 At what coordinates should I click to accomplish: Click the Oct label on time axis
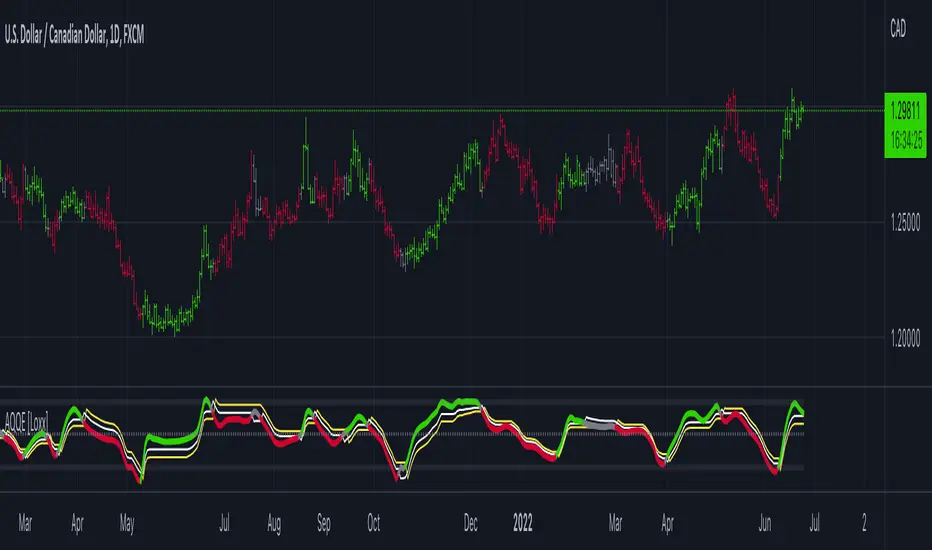(x=373, y=523)
